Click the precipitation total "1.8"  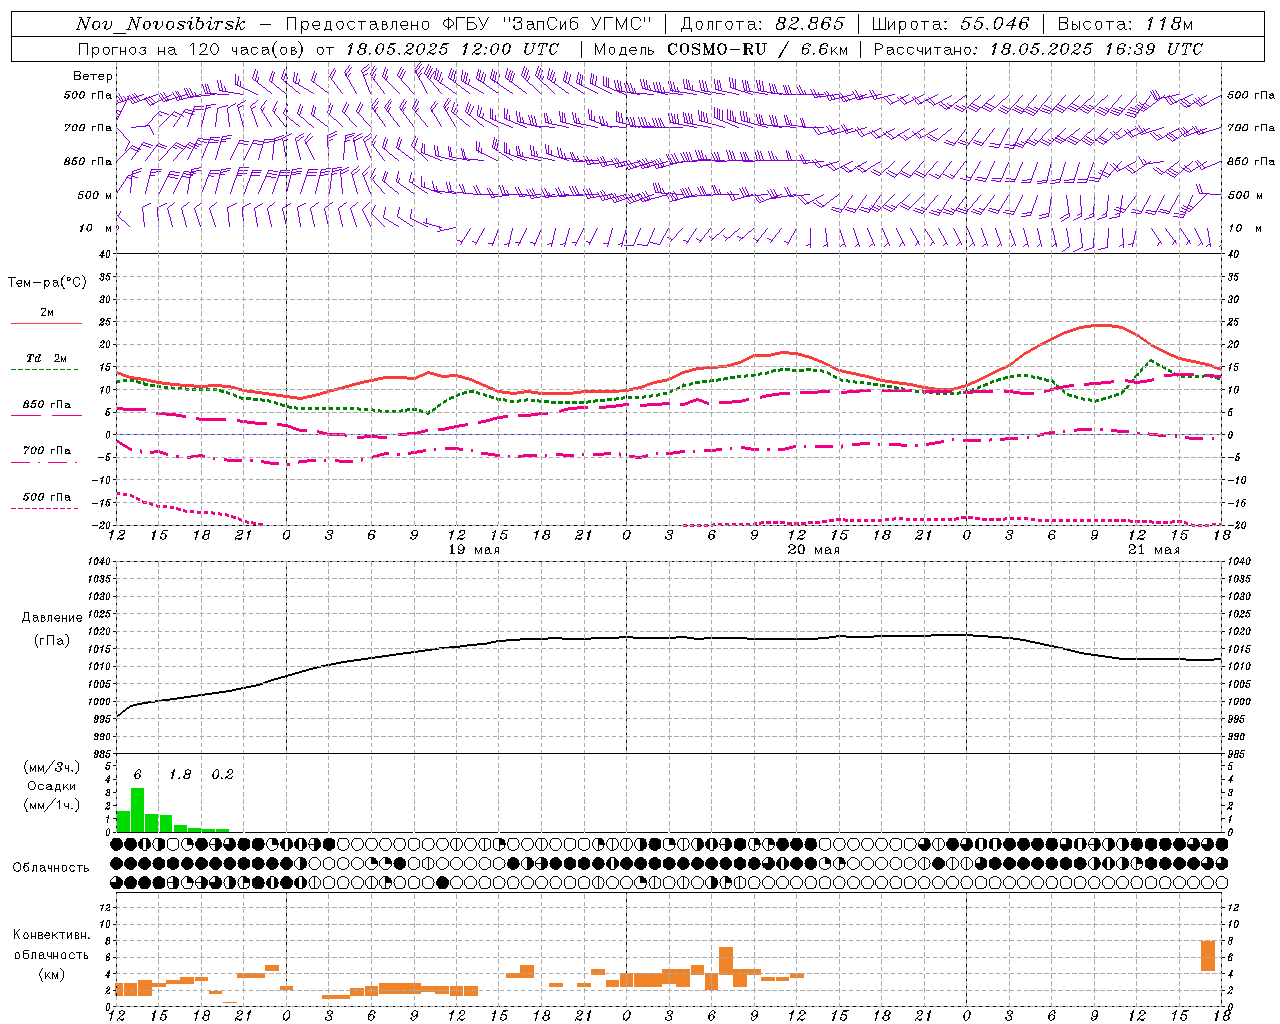click(180, 774)
